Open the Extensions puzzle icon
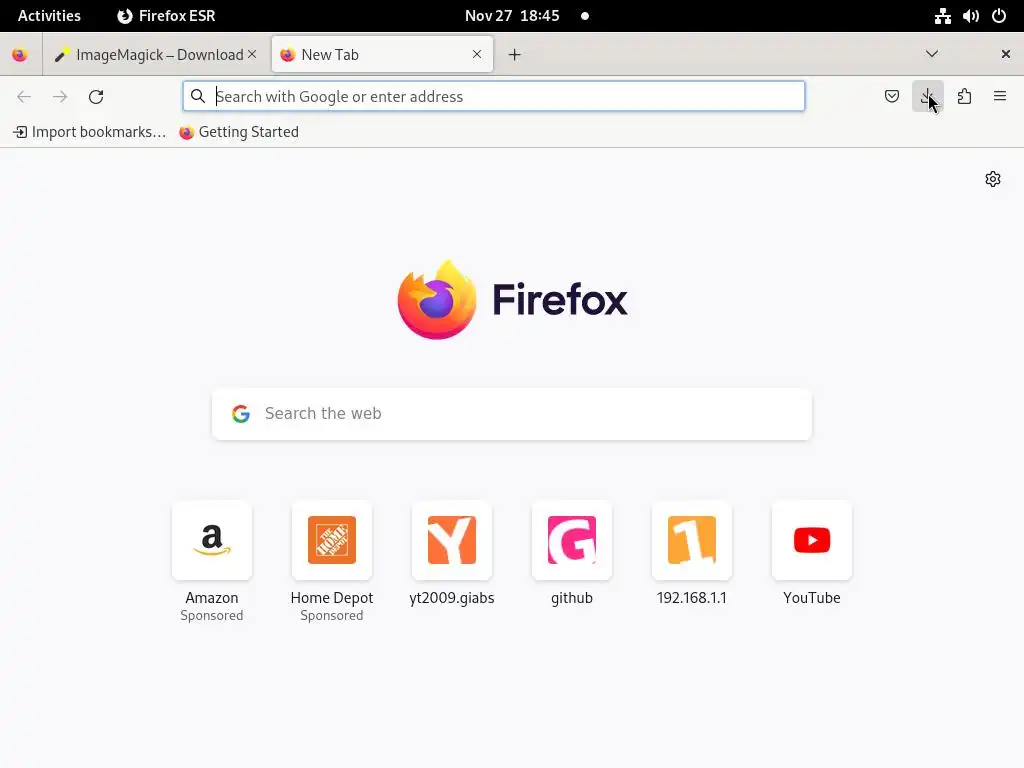1024x768 pixels. 964,97
